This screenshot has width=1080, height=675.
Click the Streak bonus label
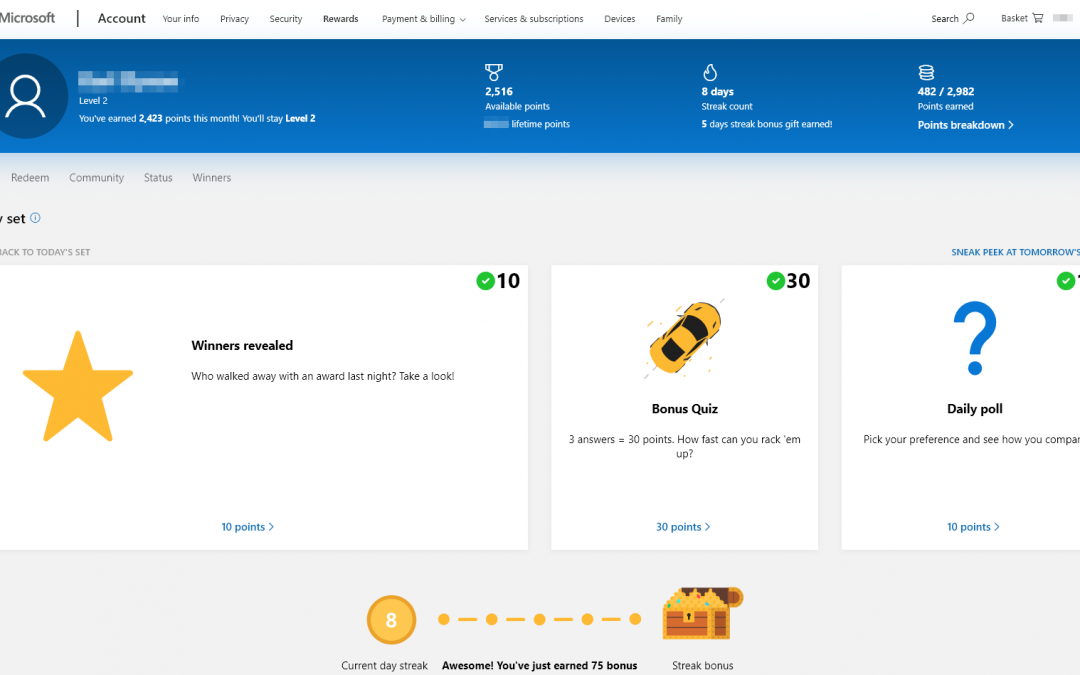pyautogui.click(x=703, y=665)
